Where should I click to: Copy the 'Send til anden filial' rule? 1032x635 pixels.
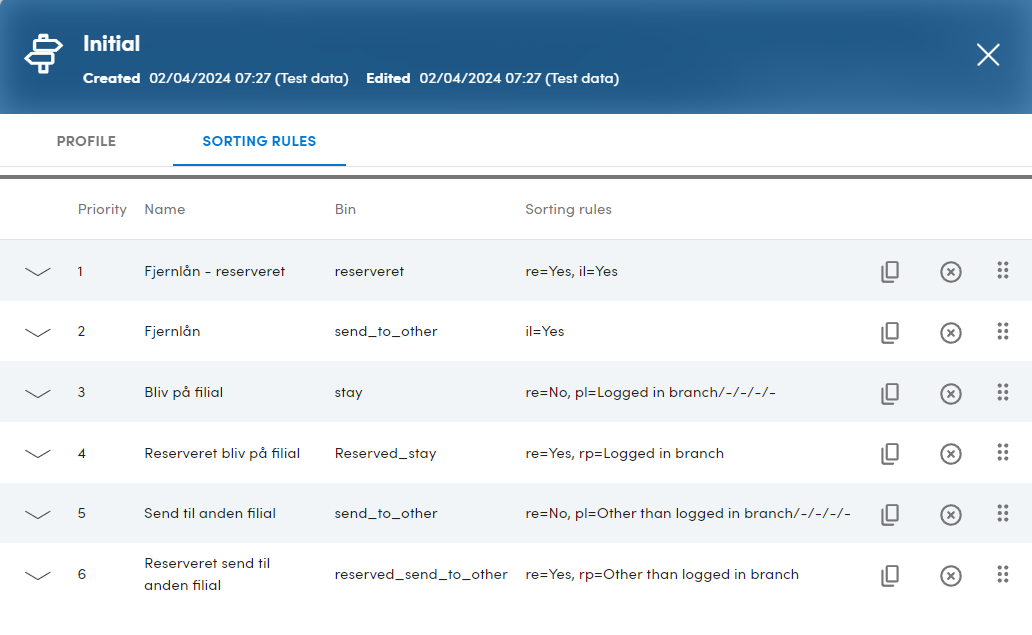click(890, 514)
